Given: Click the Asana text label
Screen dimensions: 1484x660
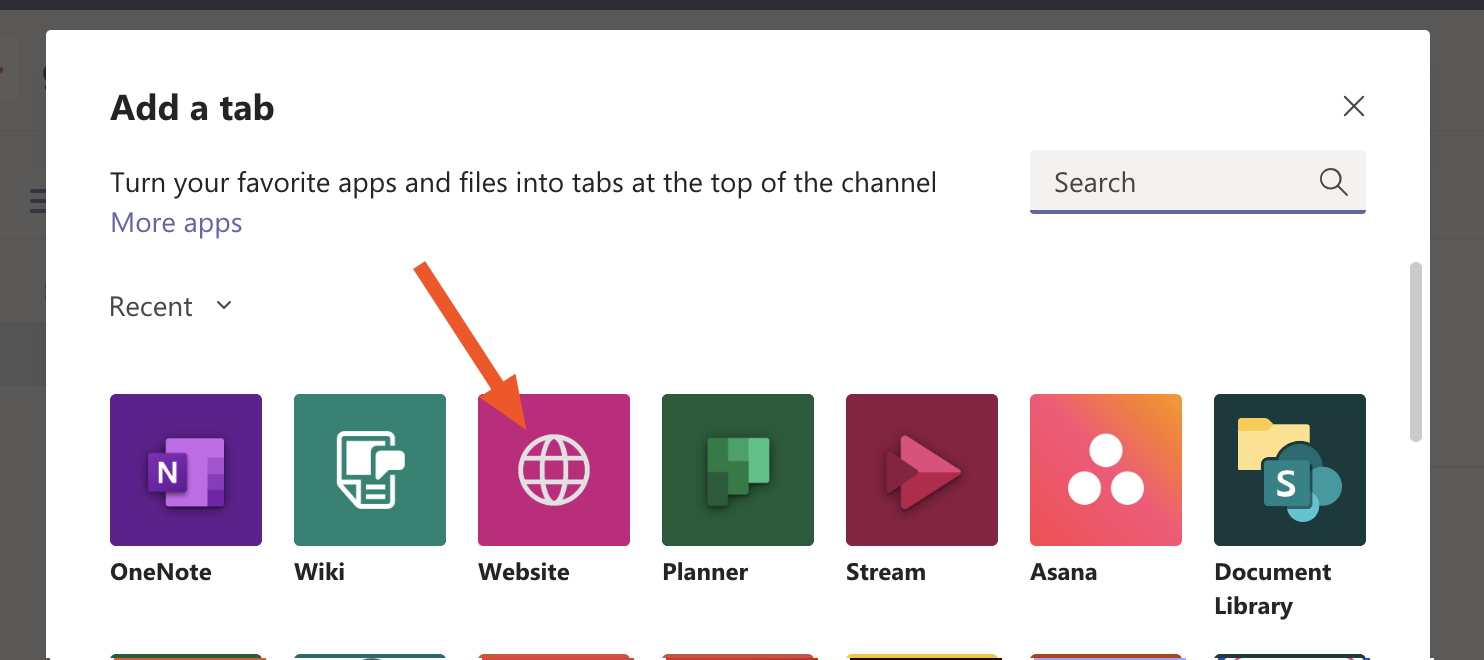Looking at the screenshot, I should pos(1064,572).
